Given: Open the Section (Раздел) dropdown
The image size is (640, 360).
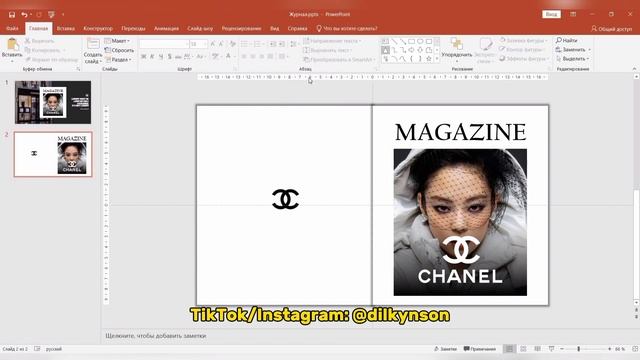Looking at the screenshot, I should (118, 60).
